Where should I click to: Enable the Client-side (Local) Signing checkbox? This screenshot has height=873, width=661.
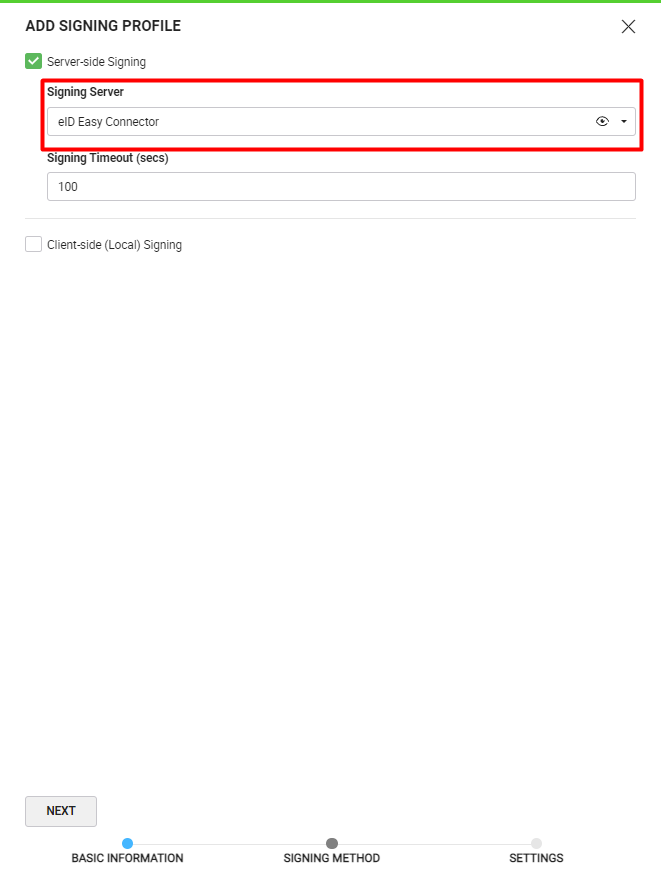pyautogui.click(x=34, y=244)
